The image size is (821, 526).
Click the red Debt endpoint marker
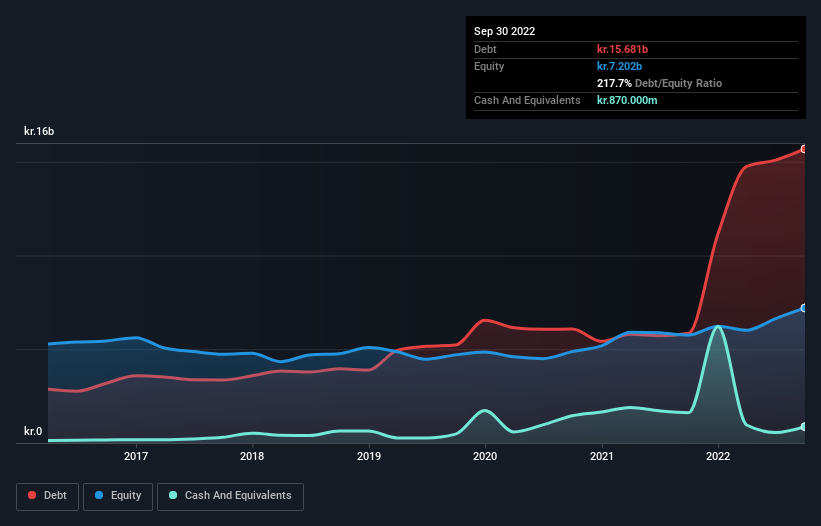click(x=804, y=149)
